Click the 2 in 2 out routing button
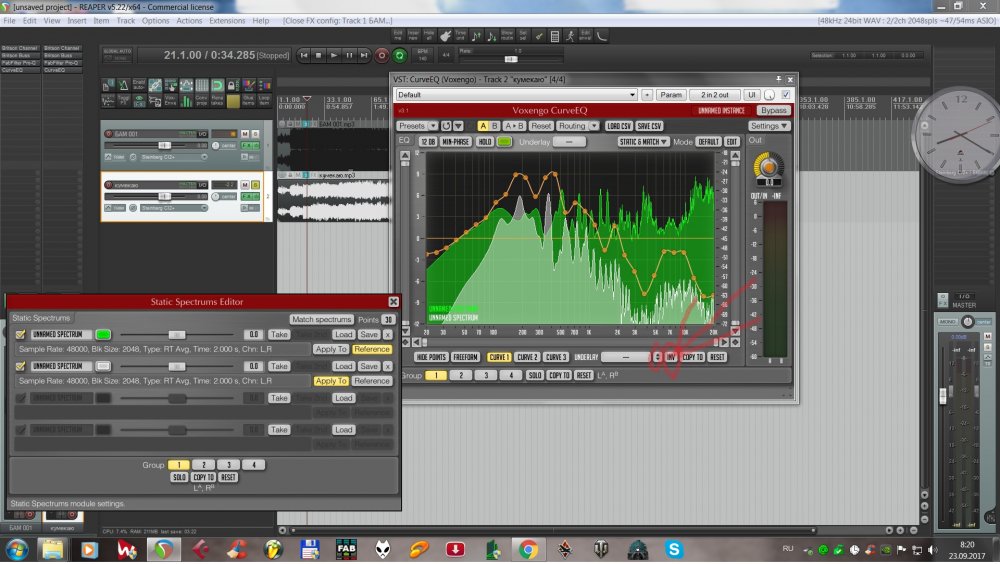 [714, 95]
